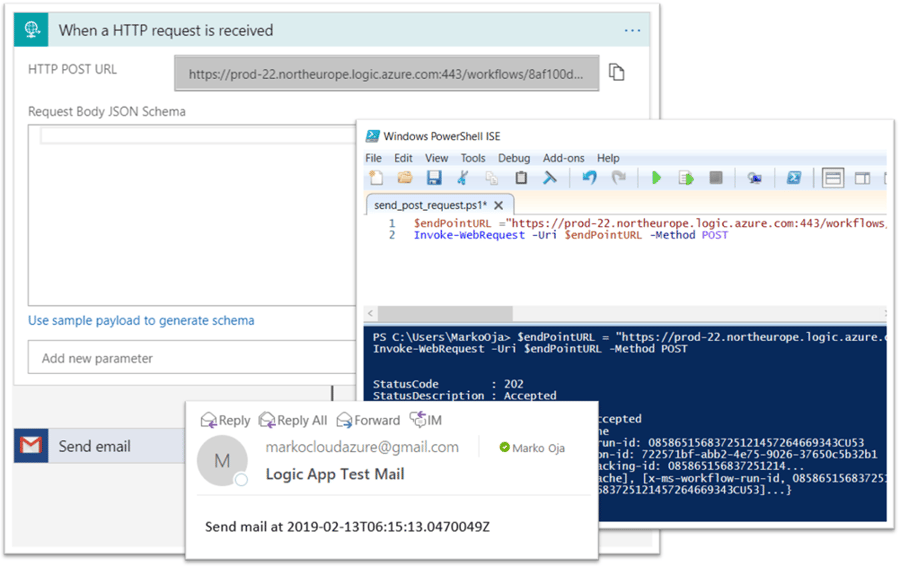900x566 pixels.
Task: Click Reply All in the email
Action: click(293, 420)
